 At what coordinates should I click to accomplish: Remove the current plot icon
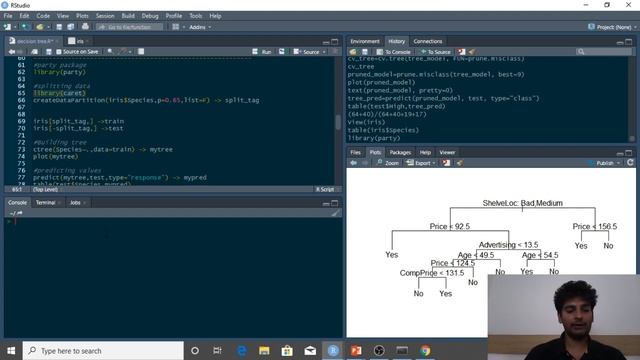(446, 163)
